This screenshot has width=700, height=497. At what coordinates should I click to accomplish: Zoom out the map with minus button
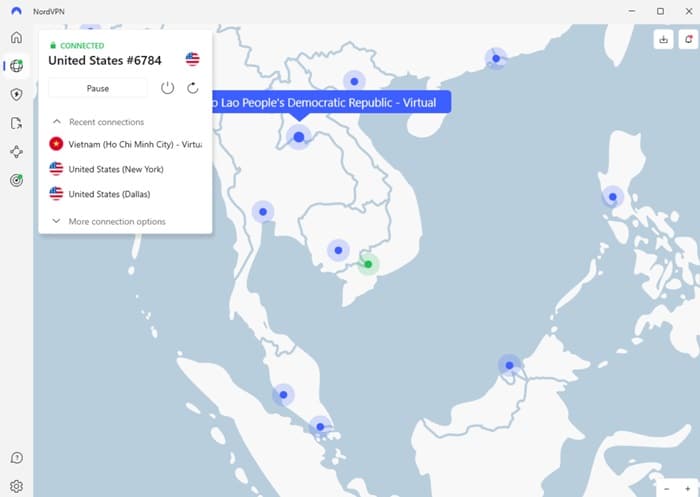(666, 489)
